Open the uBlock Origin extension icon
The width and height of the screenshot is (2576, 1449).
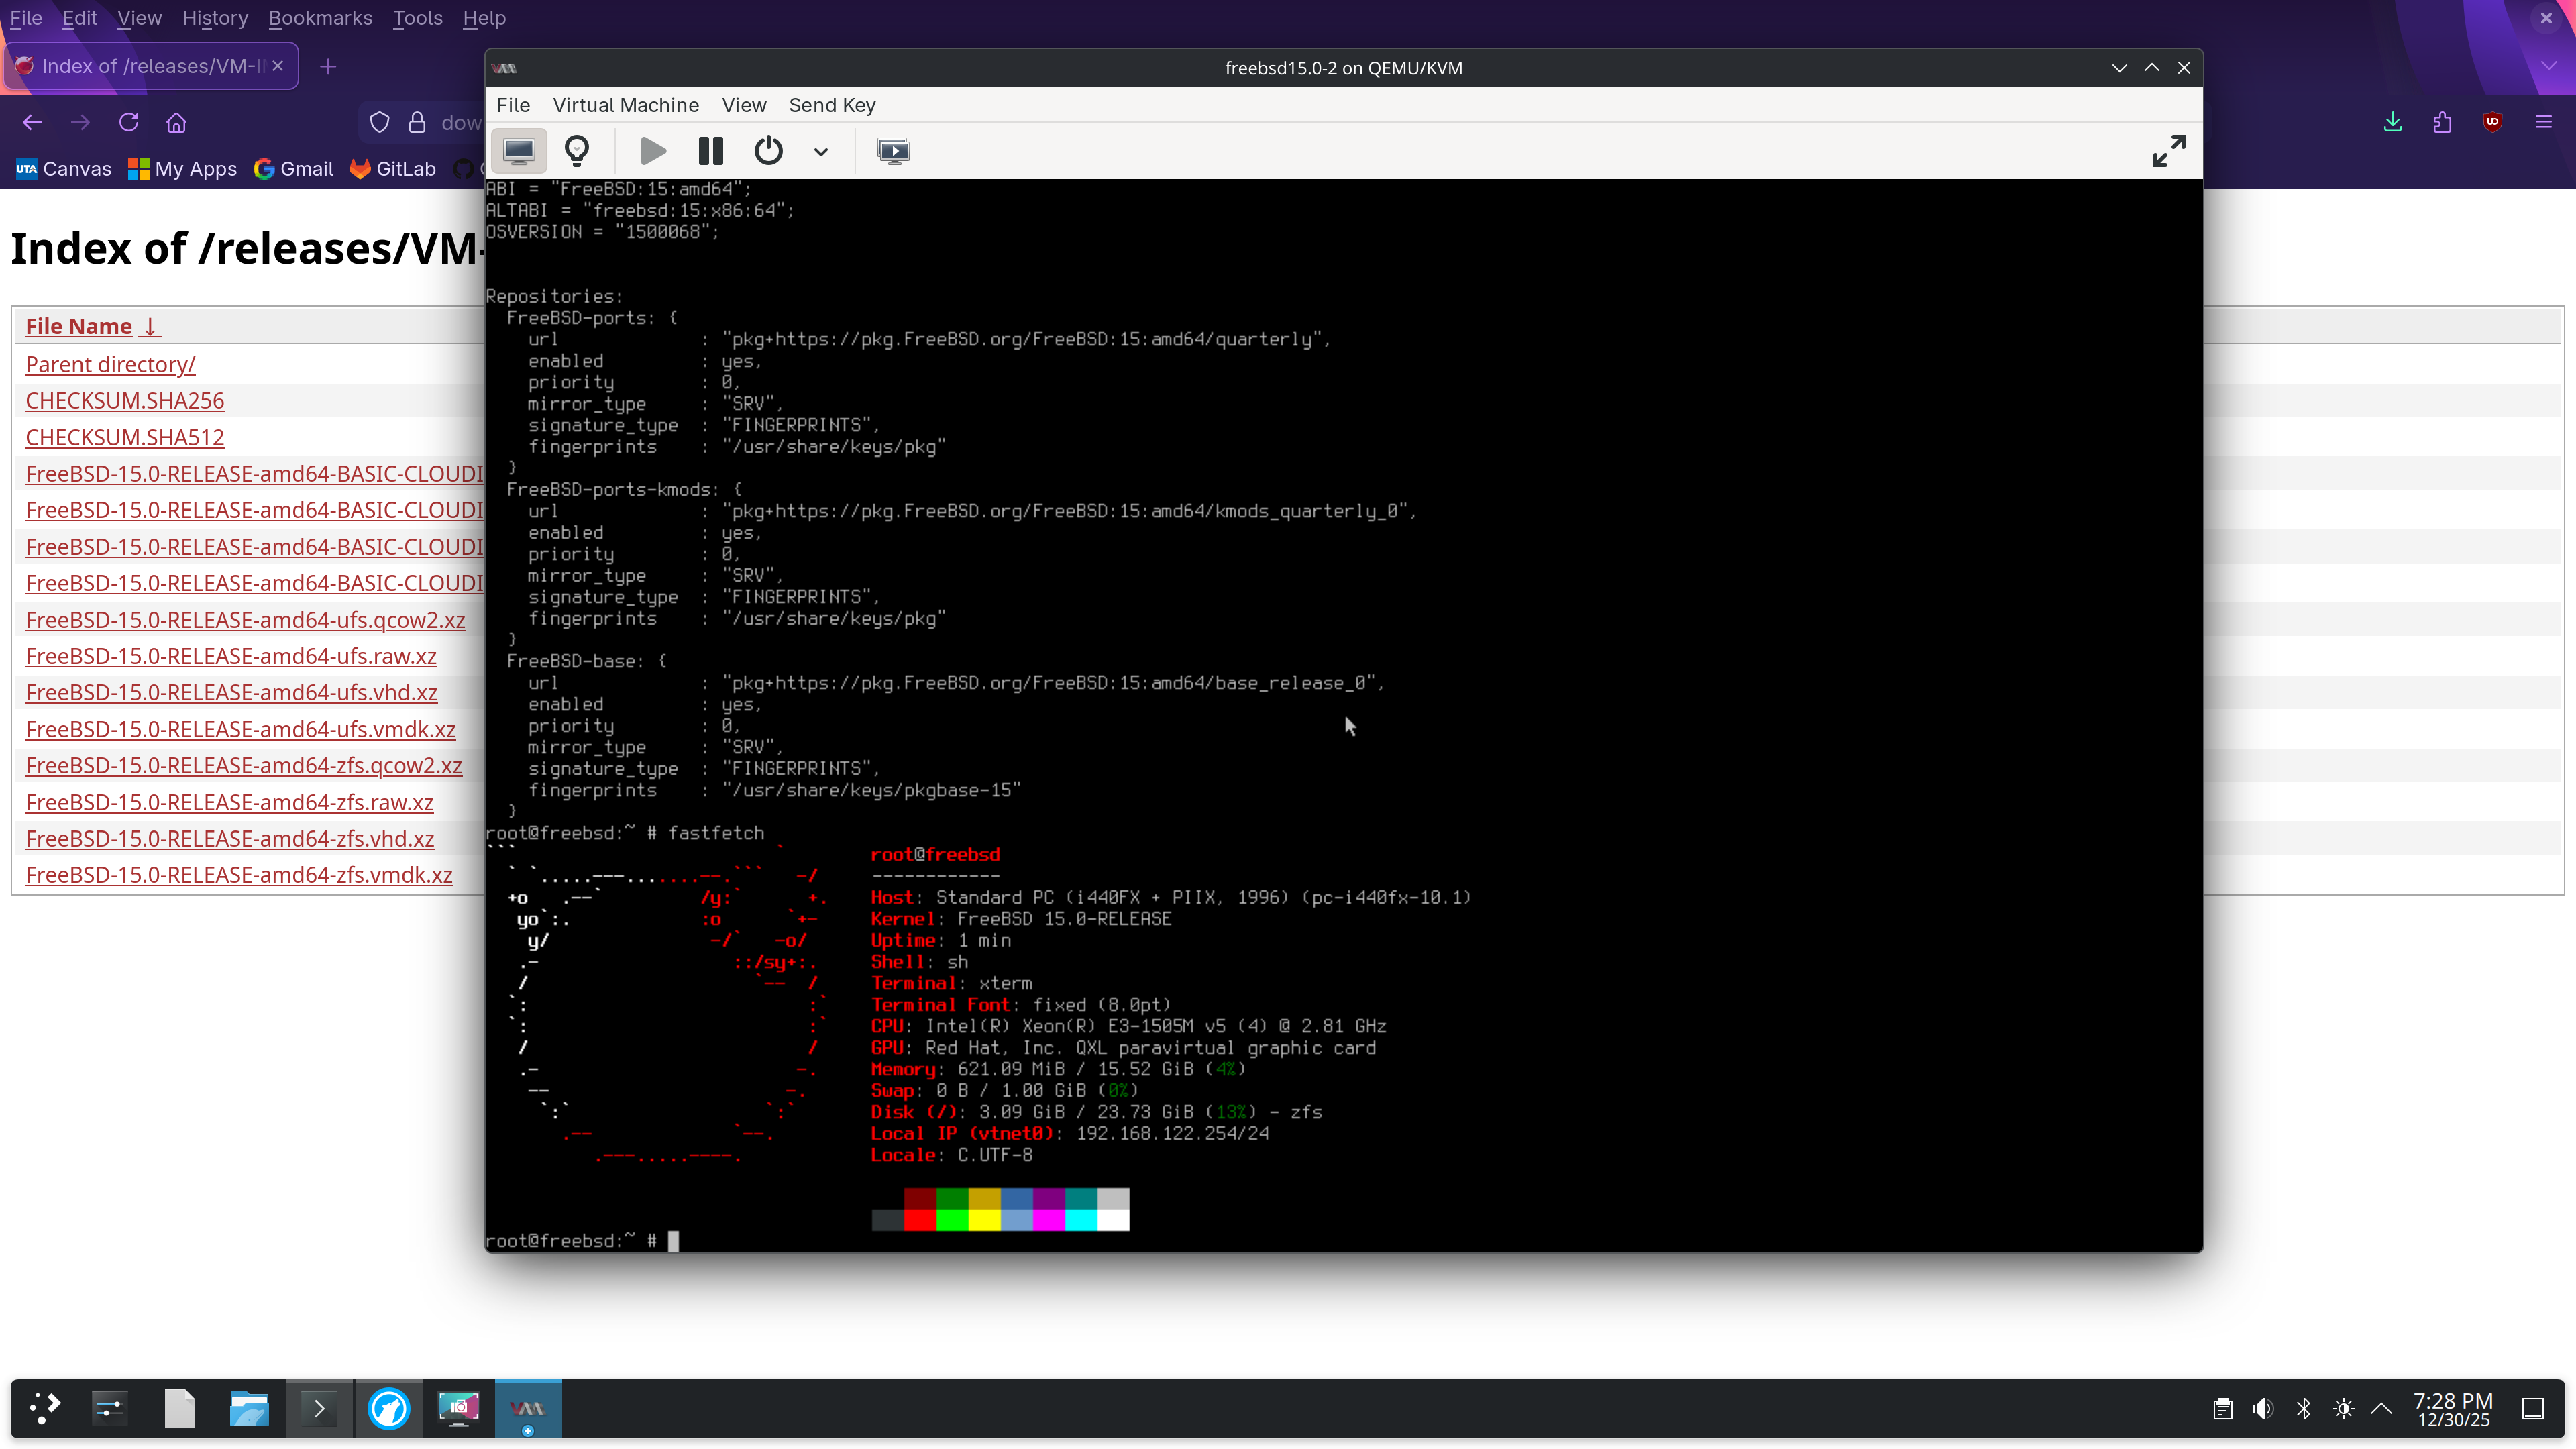(2492, 122)
